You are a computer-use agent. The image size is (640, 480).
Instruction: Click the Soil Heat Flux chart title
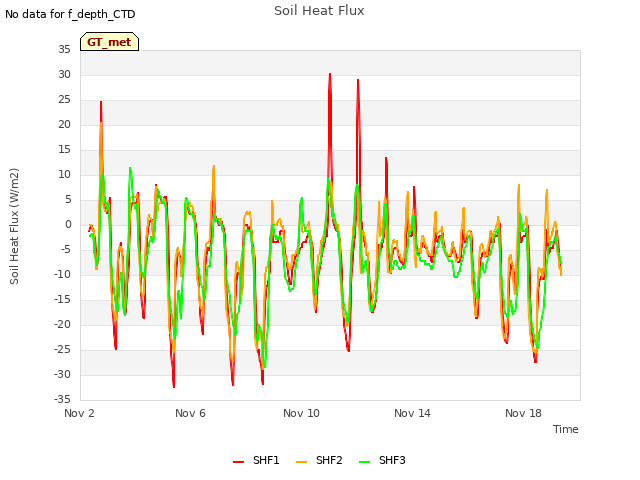tap(319, 11)
